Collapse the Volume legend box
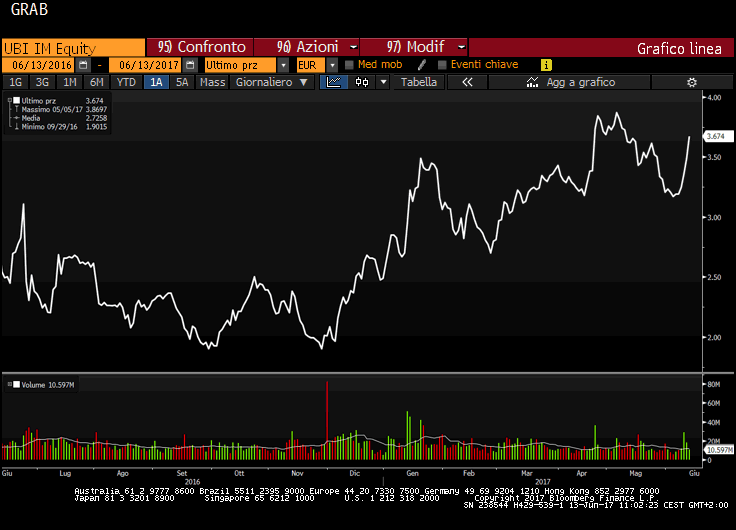Screen dimensions: 736x530 tap(10, 384)
